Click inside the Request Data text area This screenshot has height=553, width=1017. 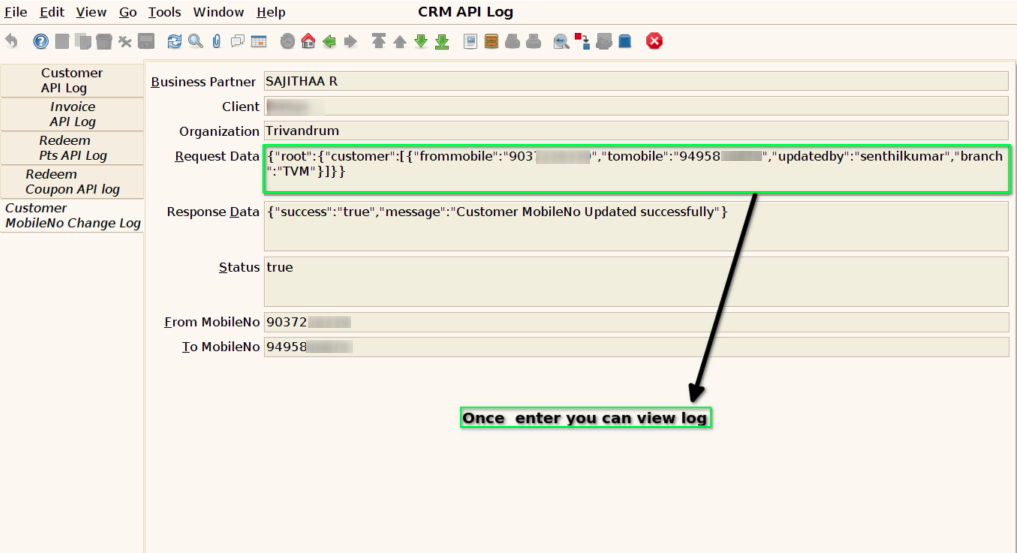tap(636, 169)
